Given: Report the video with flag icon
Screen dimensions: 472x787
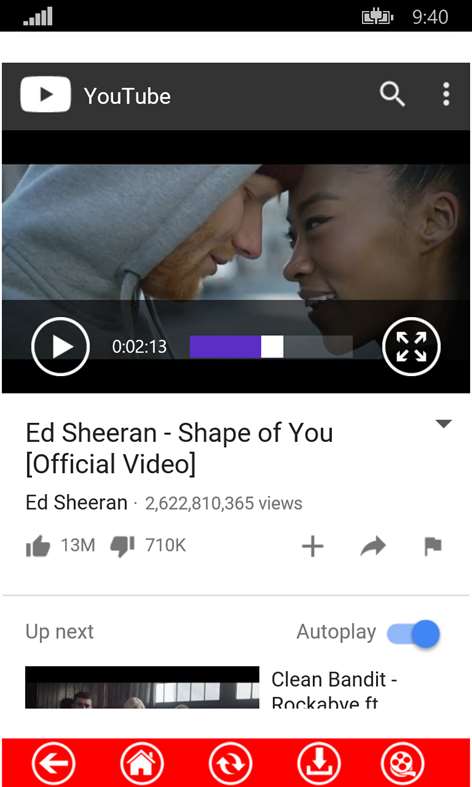Looking at the screenshot, I should [x=433, y=547].
